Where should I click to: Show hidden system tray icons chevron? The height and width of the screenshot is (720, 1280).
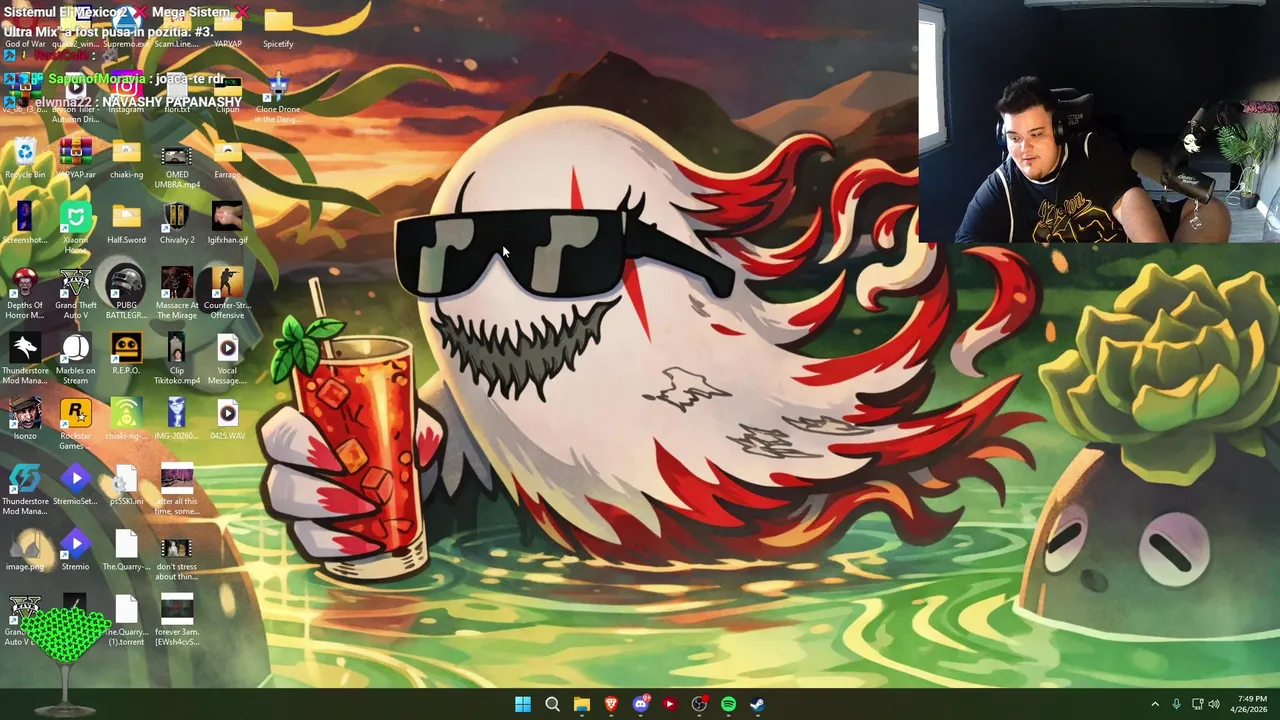coord(1155,704)
